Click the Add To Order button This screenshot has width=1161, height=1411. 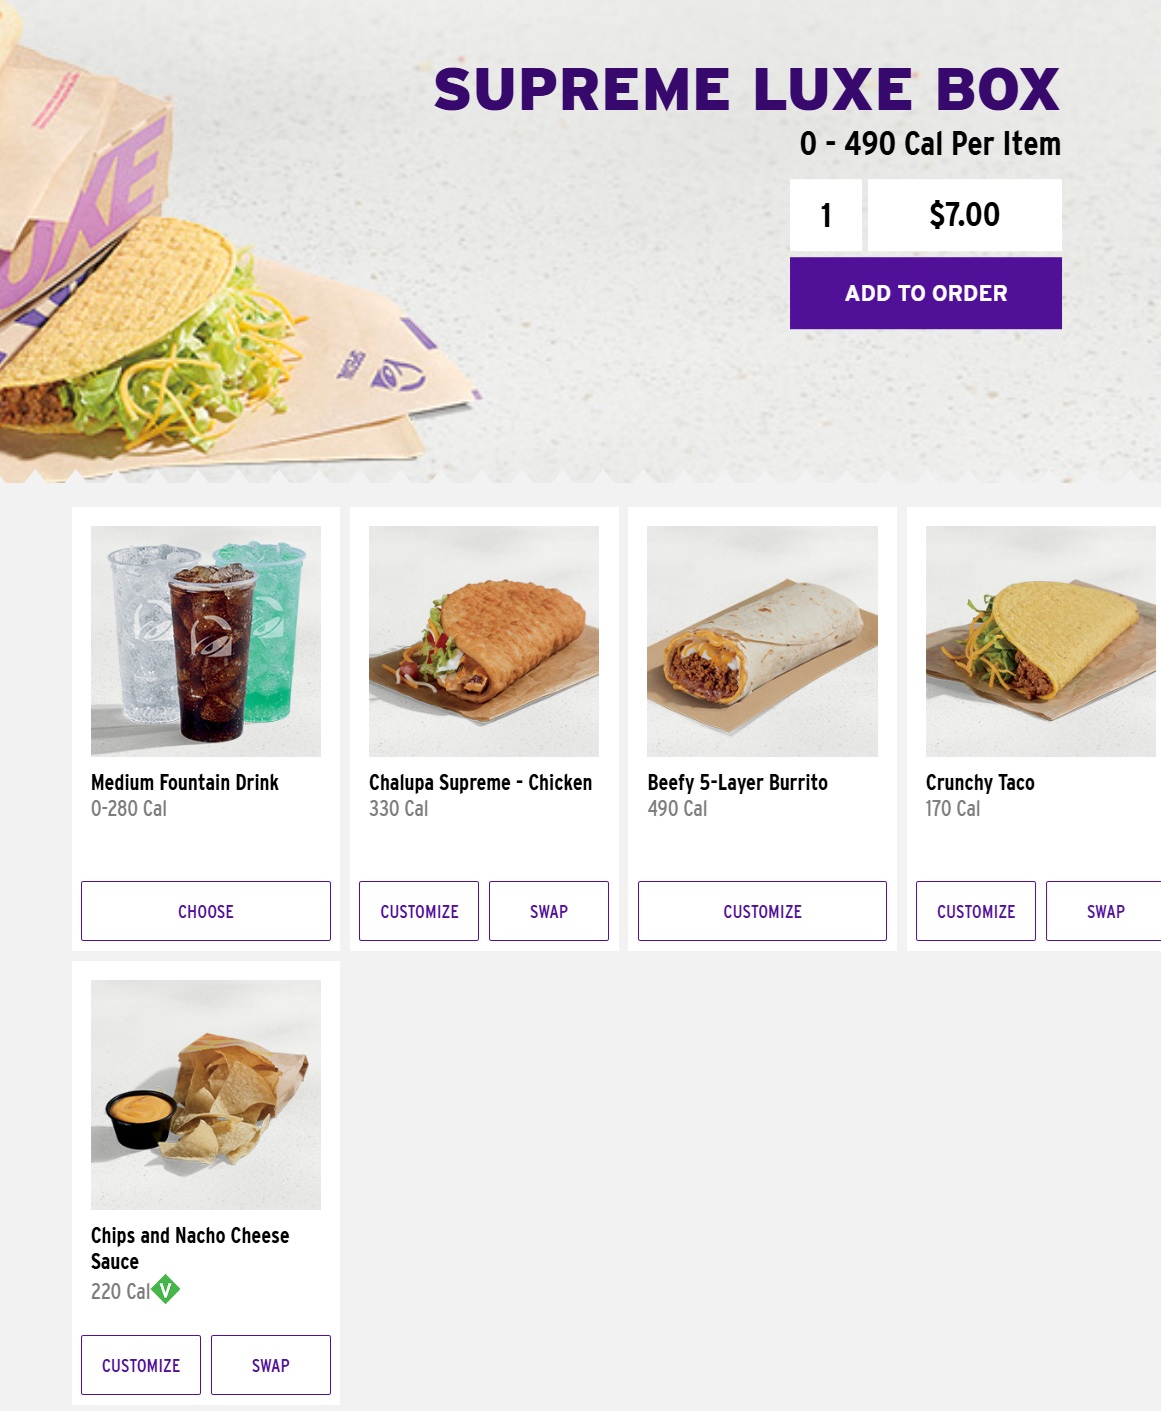pos(925,293)
